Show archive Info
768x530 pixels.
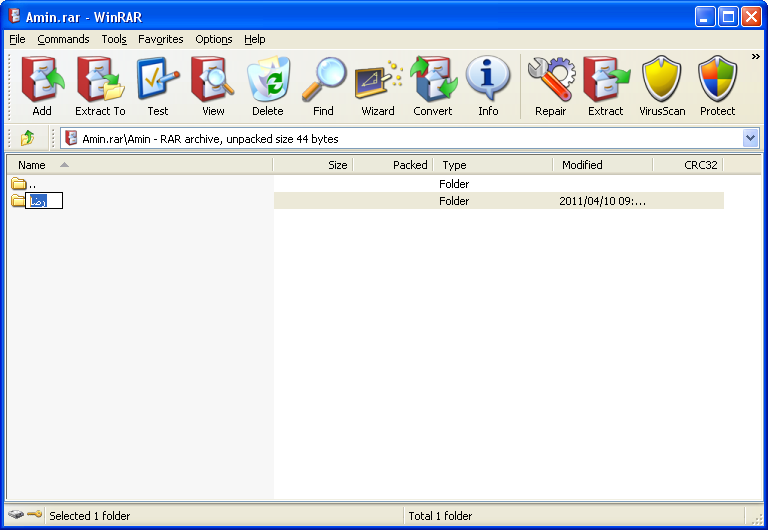tap(488, 85)
